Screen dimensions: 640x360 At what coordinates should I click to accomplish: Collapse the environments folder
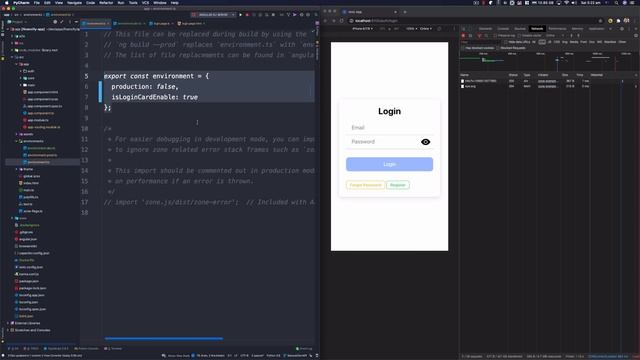(17, 141)
